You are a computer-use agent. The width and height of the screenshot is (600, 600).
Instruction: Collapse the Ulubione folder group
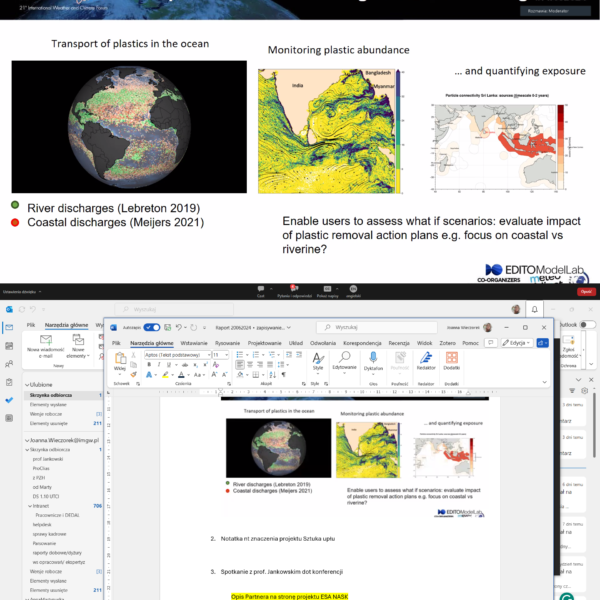coord(27,385)
